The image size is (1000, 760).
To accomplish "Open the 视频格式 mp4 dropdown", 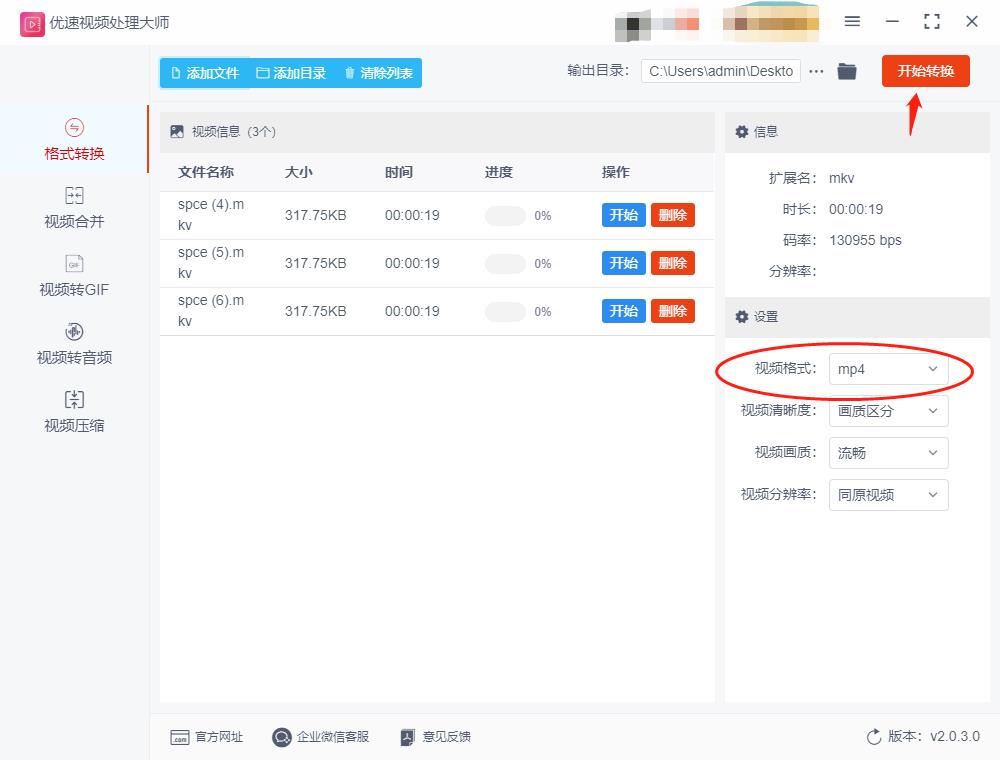I will click(x=888, y=369).
